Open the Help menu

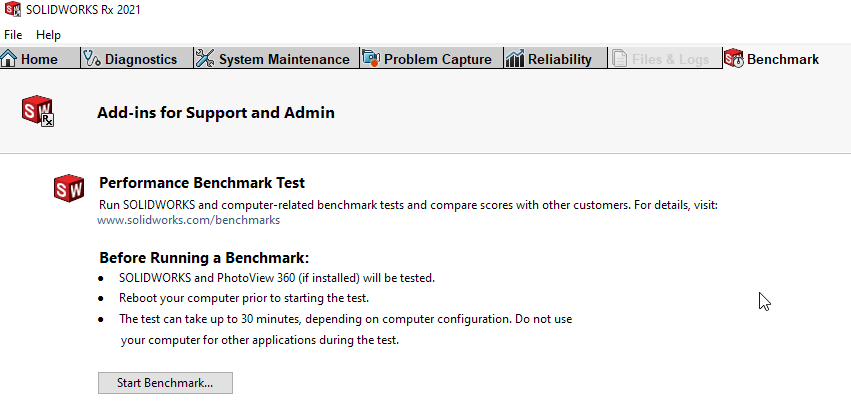(x=48, y=35)
